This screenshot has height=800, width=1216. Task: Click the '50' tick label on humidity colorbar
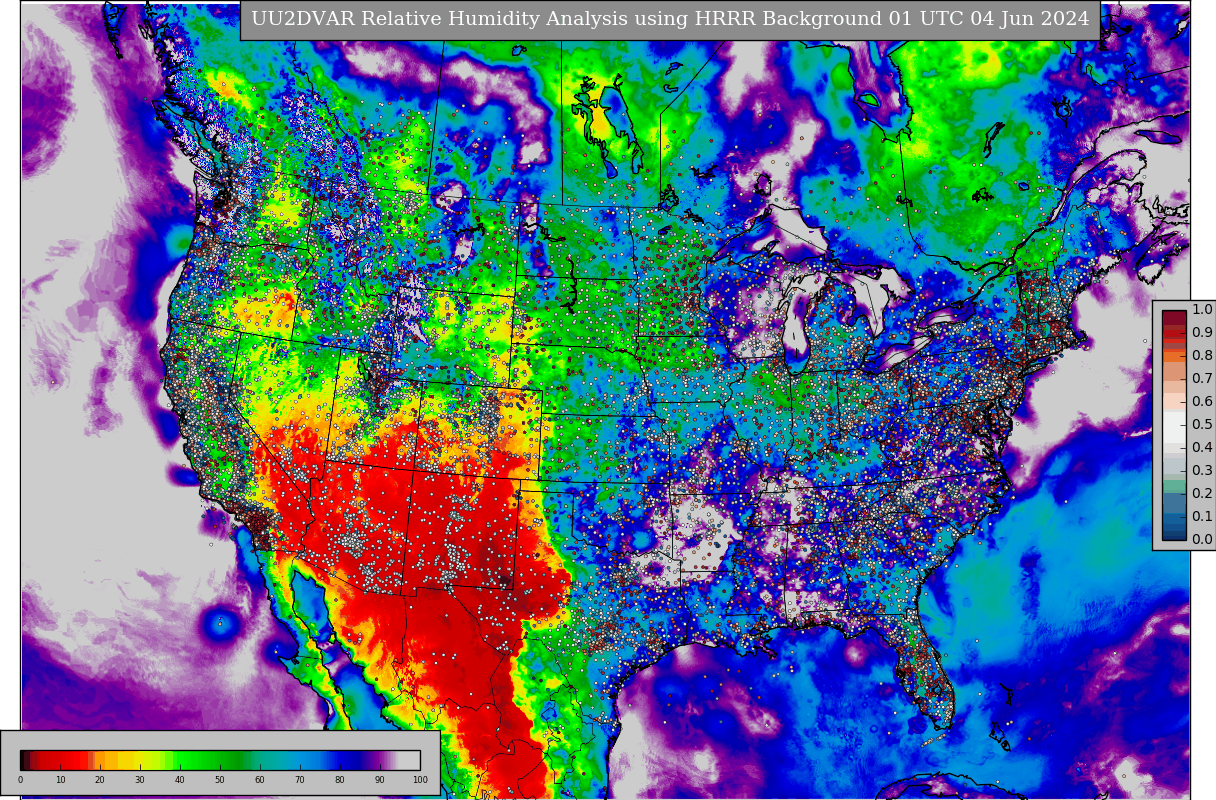point(220,779)
